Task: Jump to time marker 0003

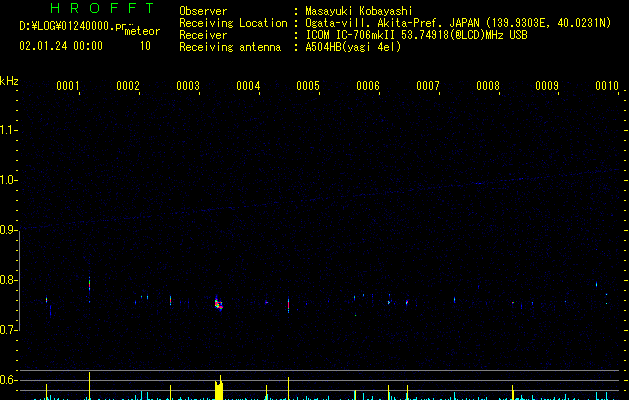Action: (x=188, y=86)
